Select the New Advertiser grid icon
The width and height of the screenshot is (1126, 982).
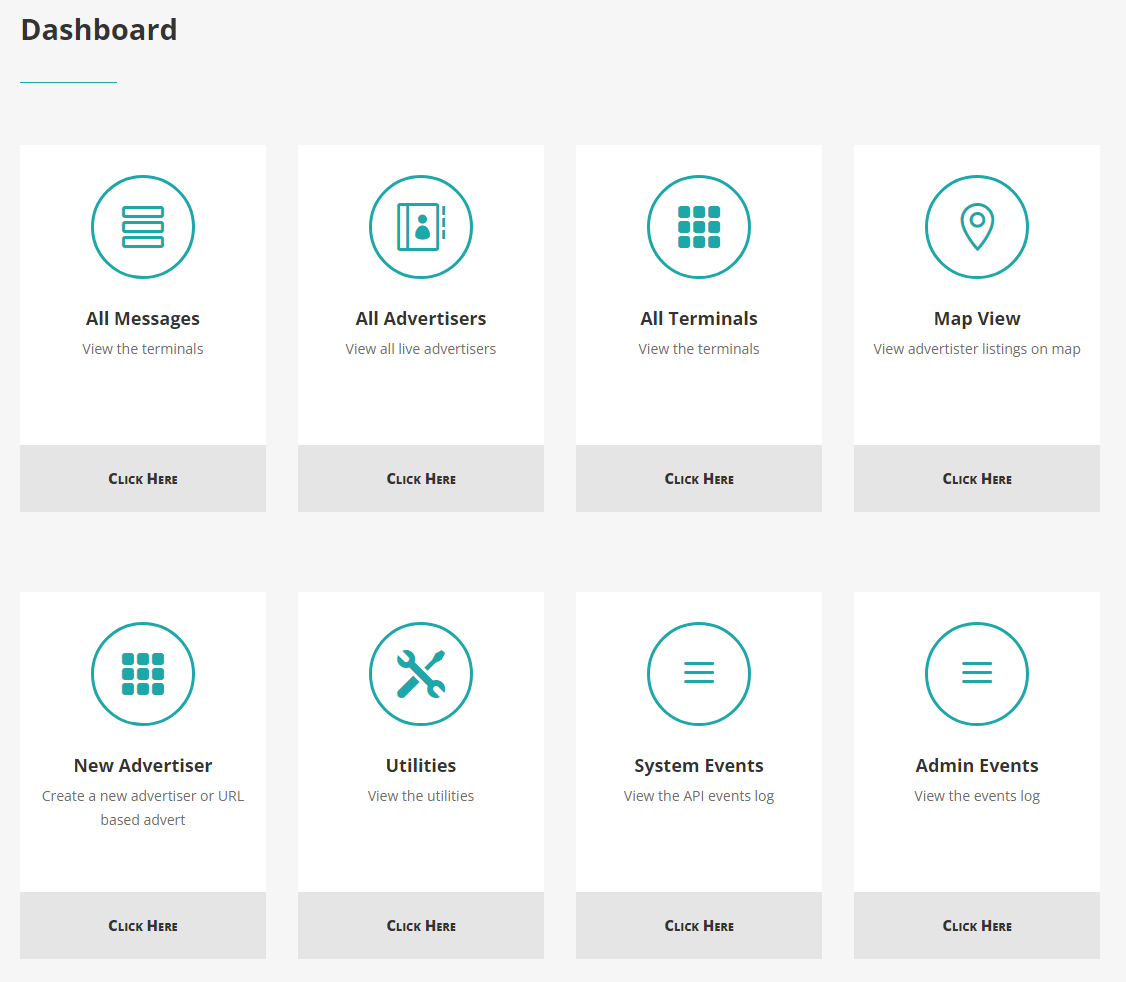[x=143, y=674]
